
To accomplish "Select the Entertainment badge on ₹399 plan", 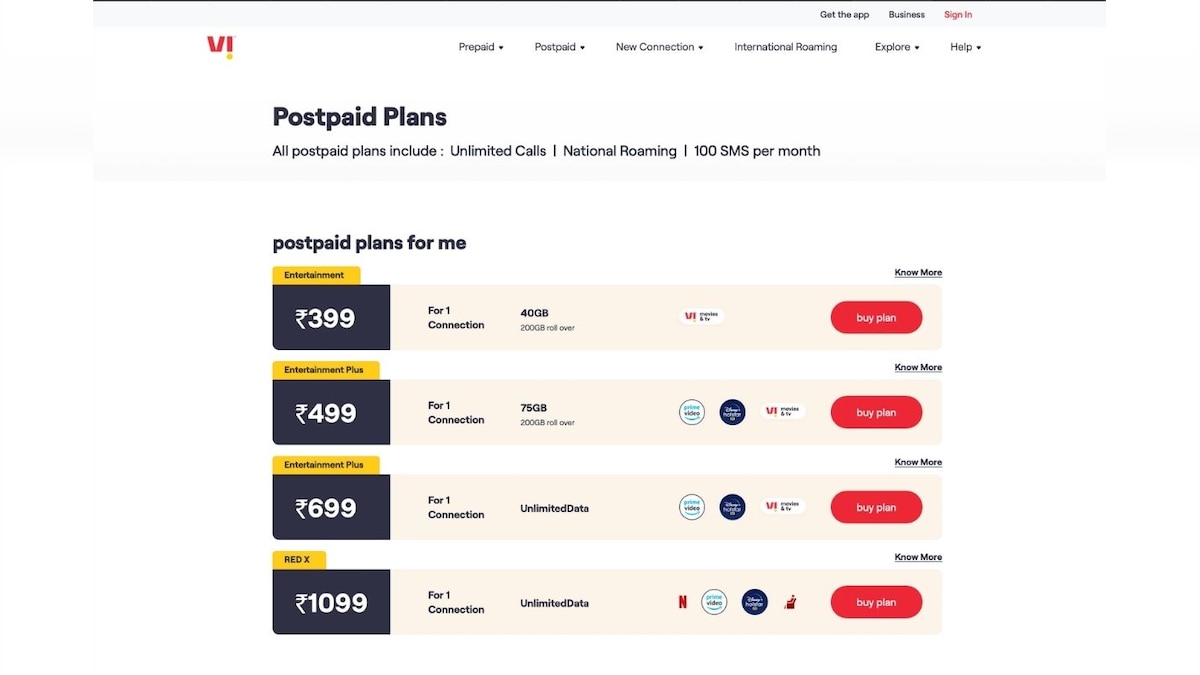I will pyautogui.click(x=316, y=274).
